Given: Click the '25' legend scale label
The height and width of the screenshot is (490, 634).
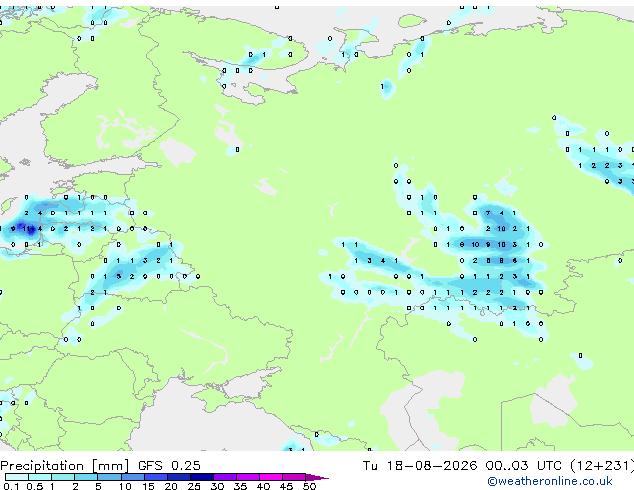Looking at the screenshot, I should pos(194,486).
